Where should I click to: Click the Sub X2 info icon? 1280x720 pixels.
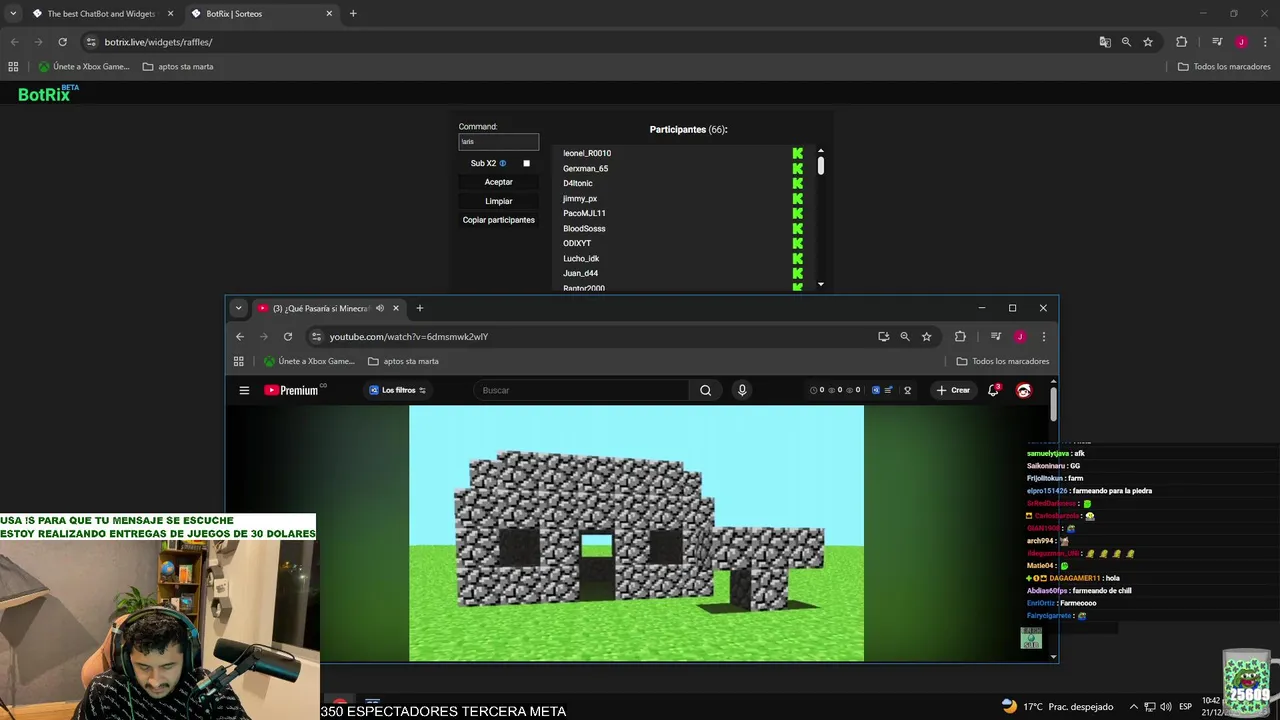503,163
